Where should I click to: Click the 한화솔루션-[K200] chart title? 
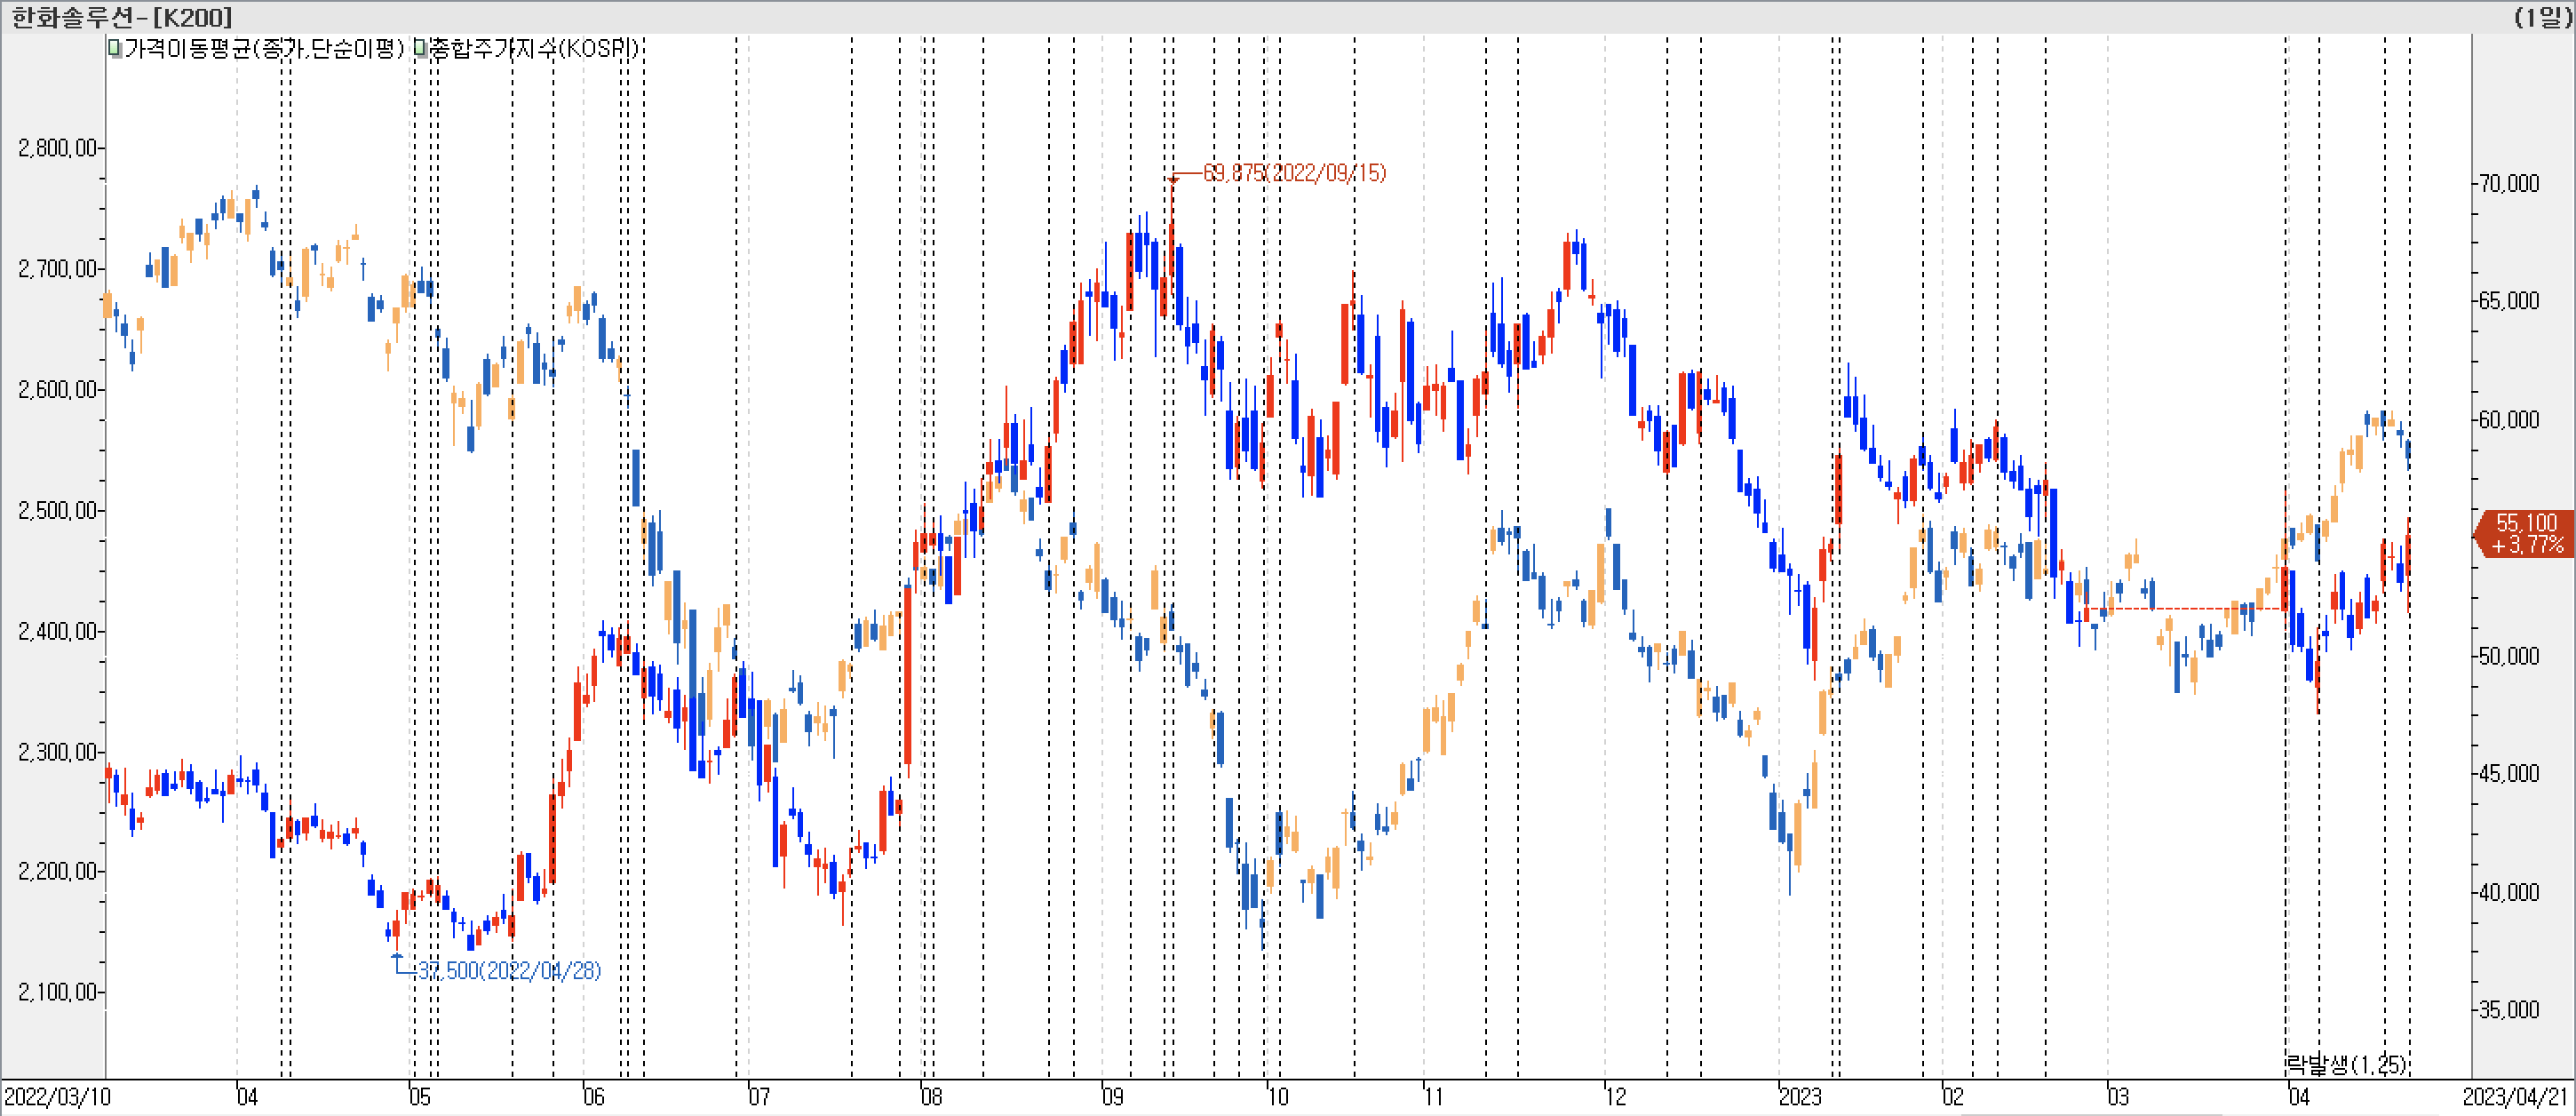coord(121,17)
